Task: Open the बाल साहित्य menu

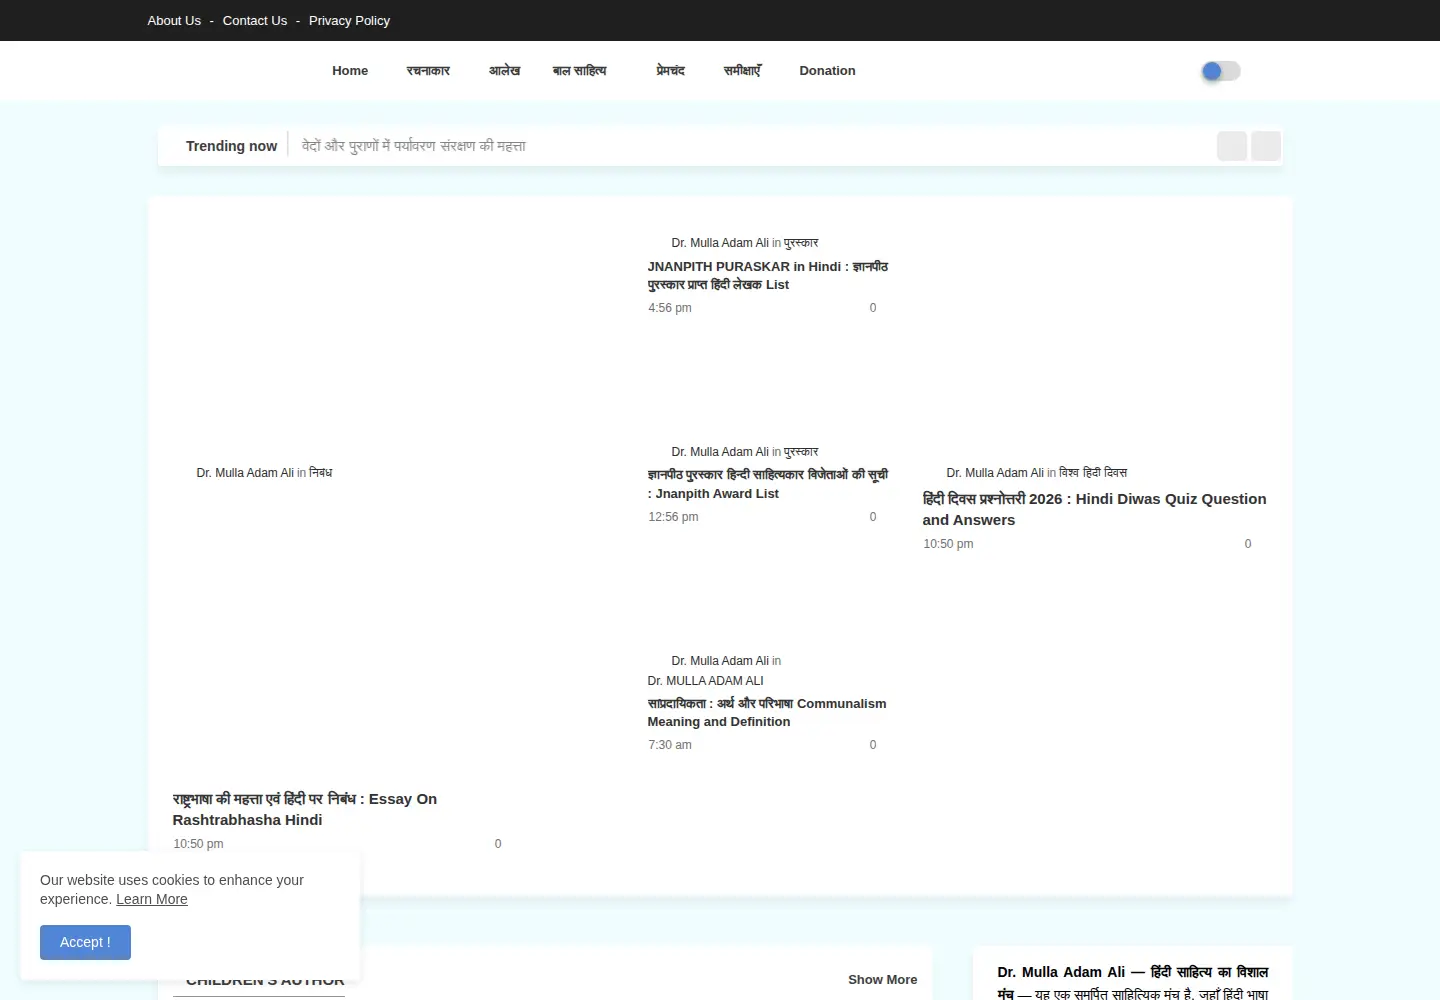Action: (x=580, y=71)
